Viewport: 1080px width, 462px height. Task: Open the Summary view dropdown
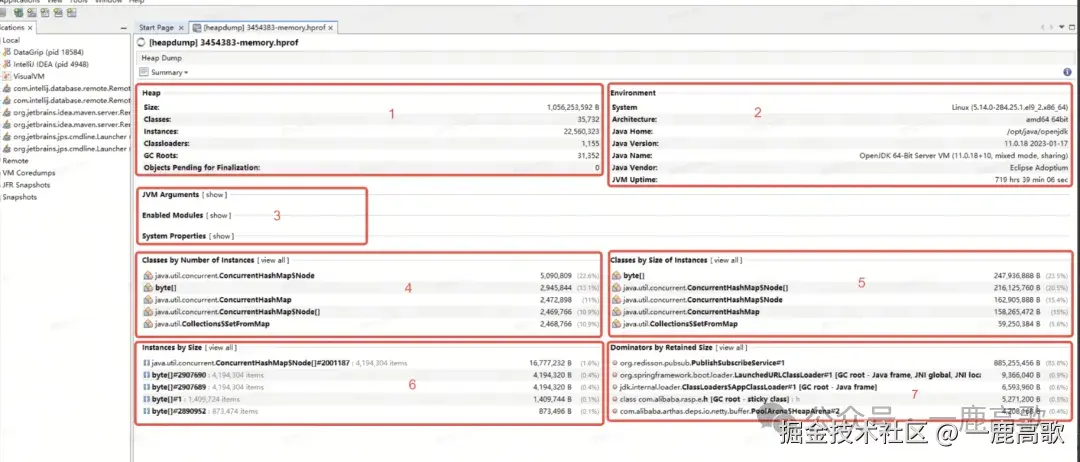[x=169, y=72]
